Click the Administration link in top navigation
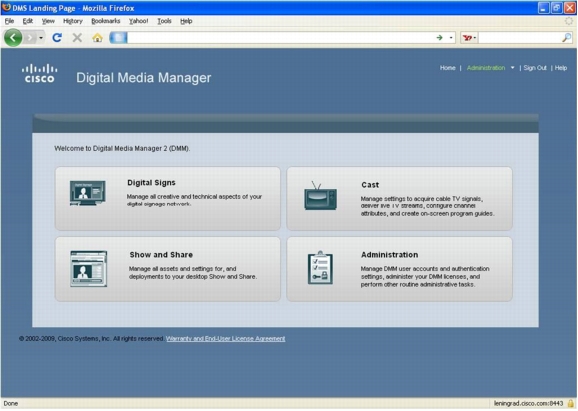Screen dimensions: 578x411 (x=486, y=68)
